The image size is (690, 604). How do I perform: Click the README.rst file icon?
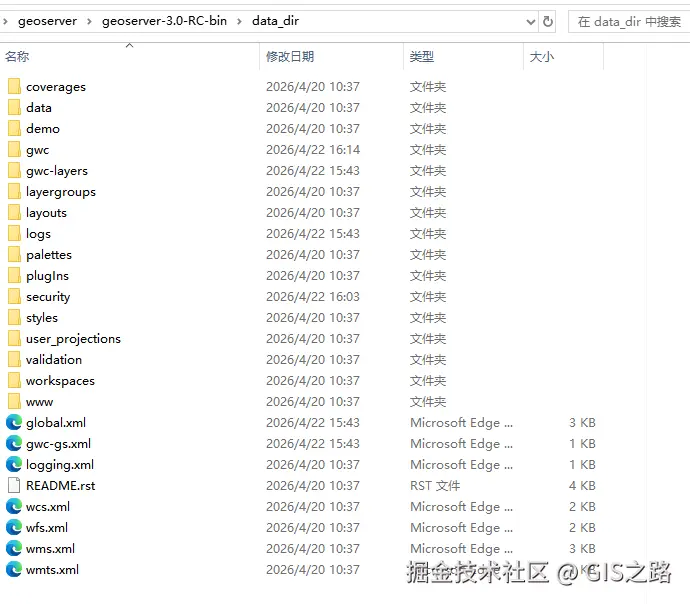(x=14, y=486)
